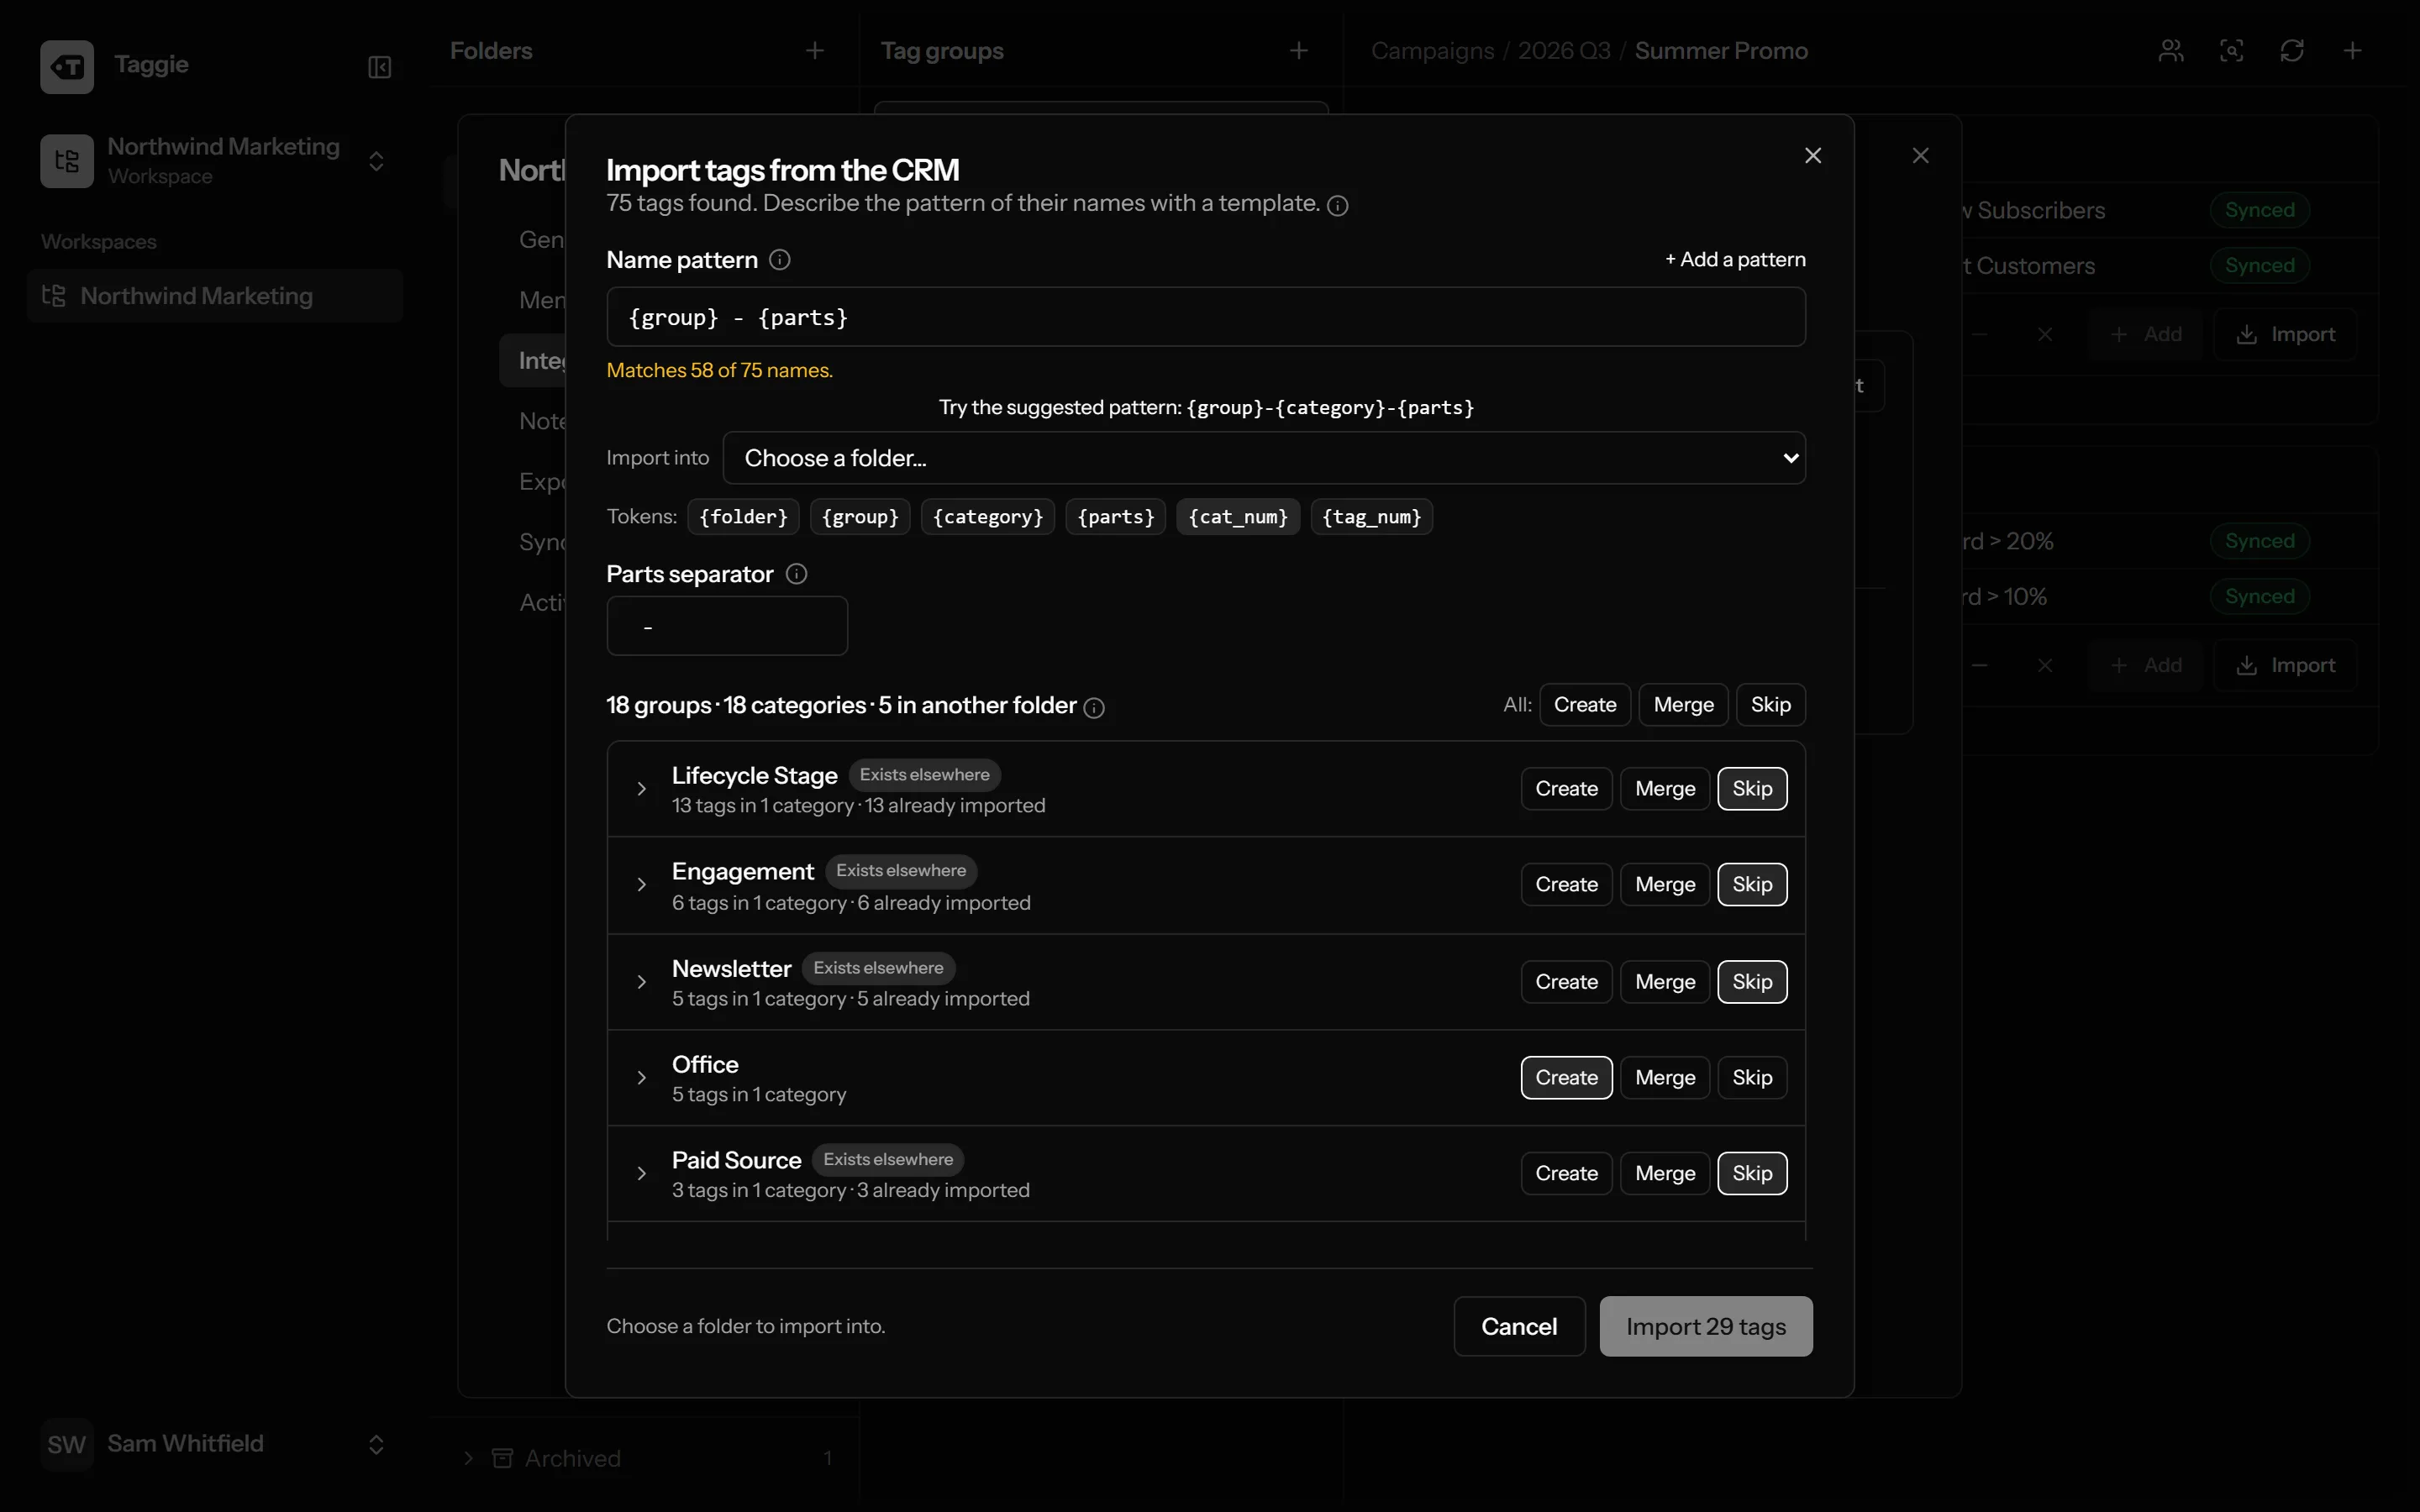Add a new tag group plus icon
Screen dimensions: 2420x1512
1299,51
